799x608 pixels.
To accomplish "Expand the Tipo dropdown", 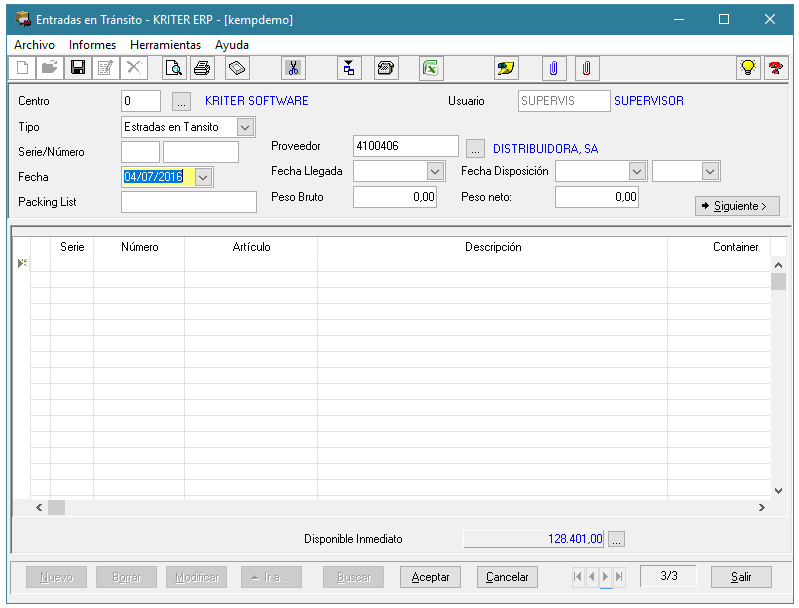I will click(x=245, y=127).
